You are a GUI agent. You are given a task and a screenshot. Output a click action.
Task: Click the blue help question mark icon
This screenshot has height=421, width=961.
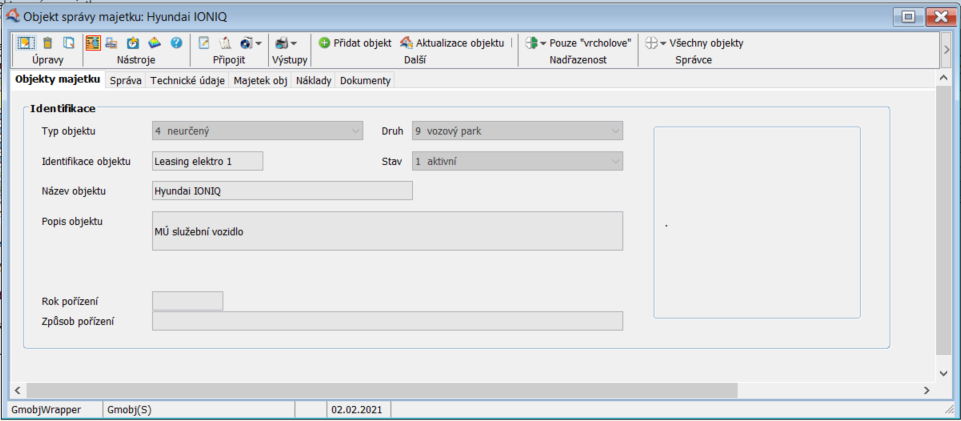tap(176, 43)
